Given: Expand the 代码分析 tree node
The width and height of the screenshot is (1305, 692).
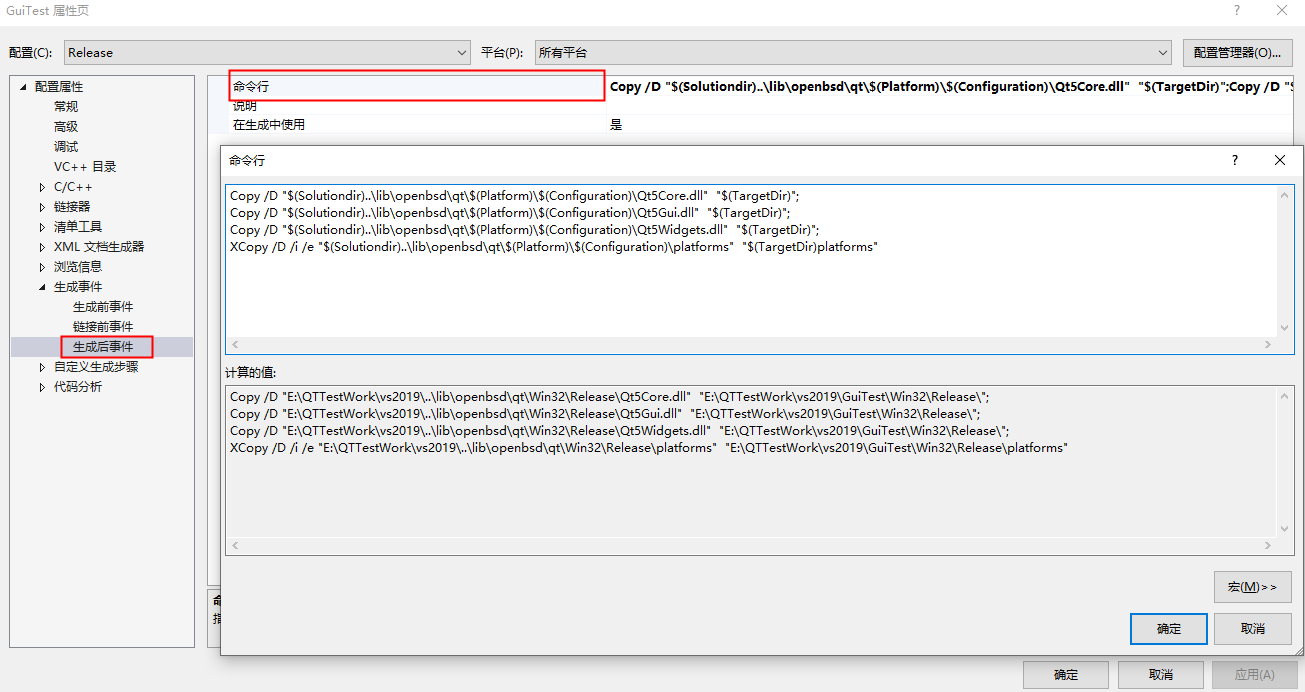Looking at the screenshot, I should tap(42, 387).
